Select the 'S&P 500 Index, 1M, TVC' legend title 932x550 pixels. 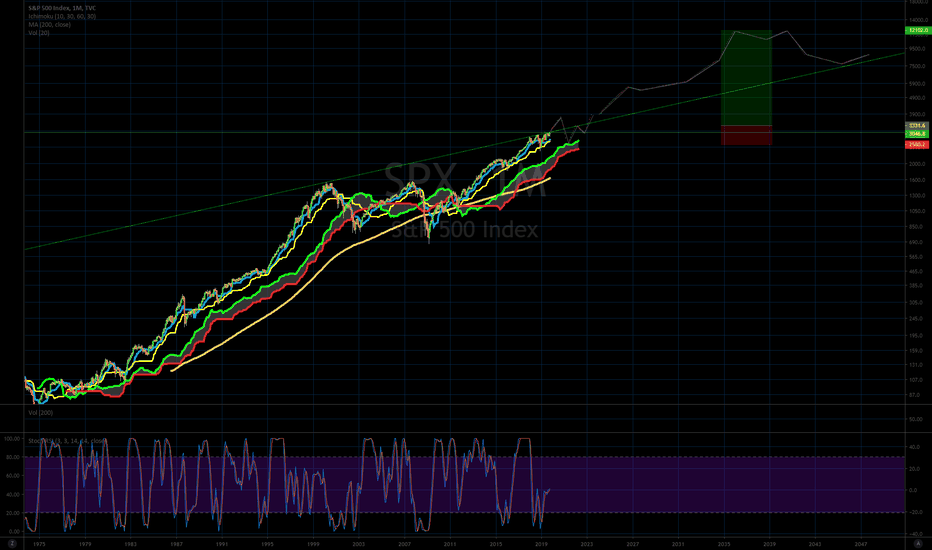click(62, 8)
